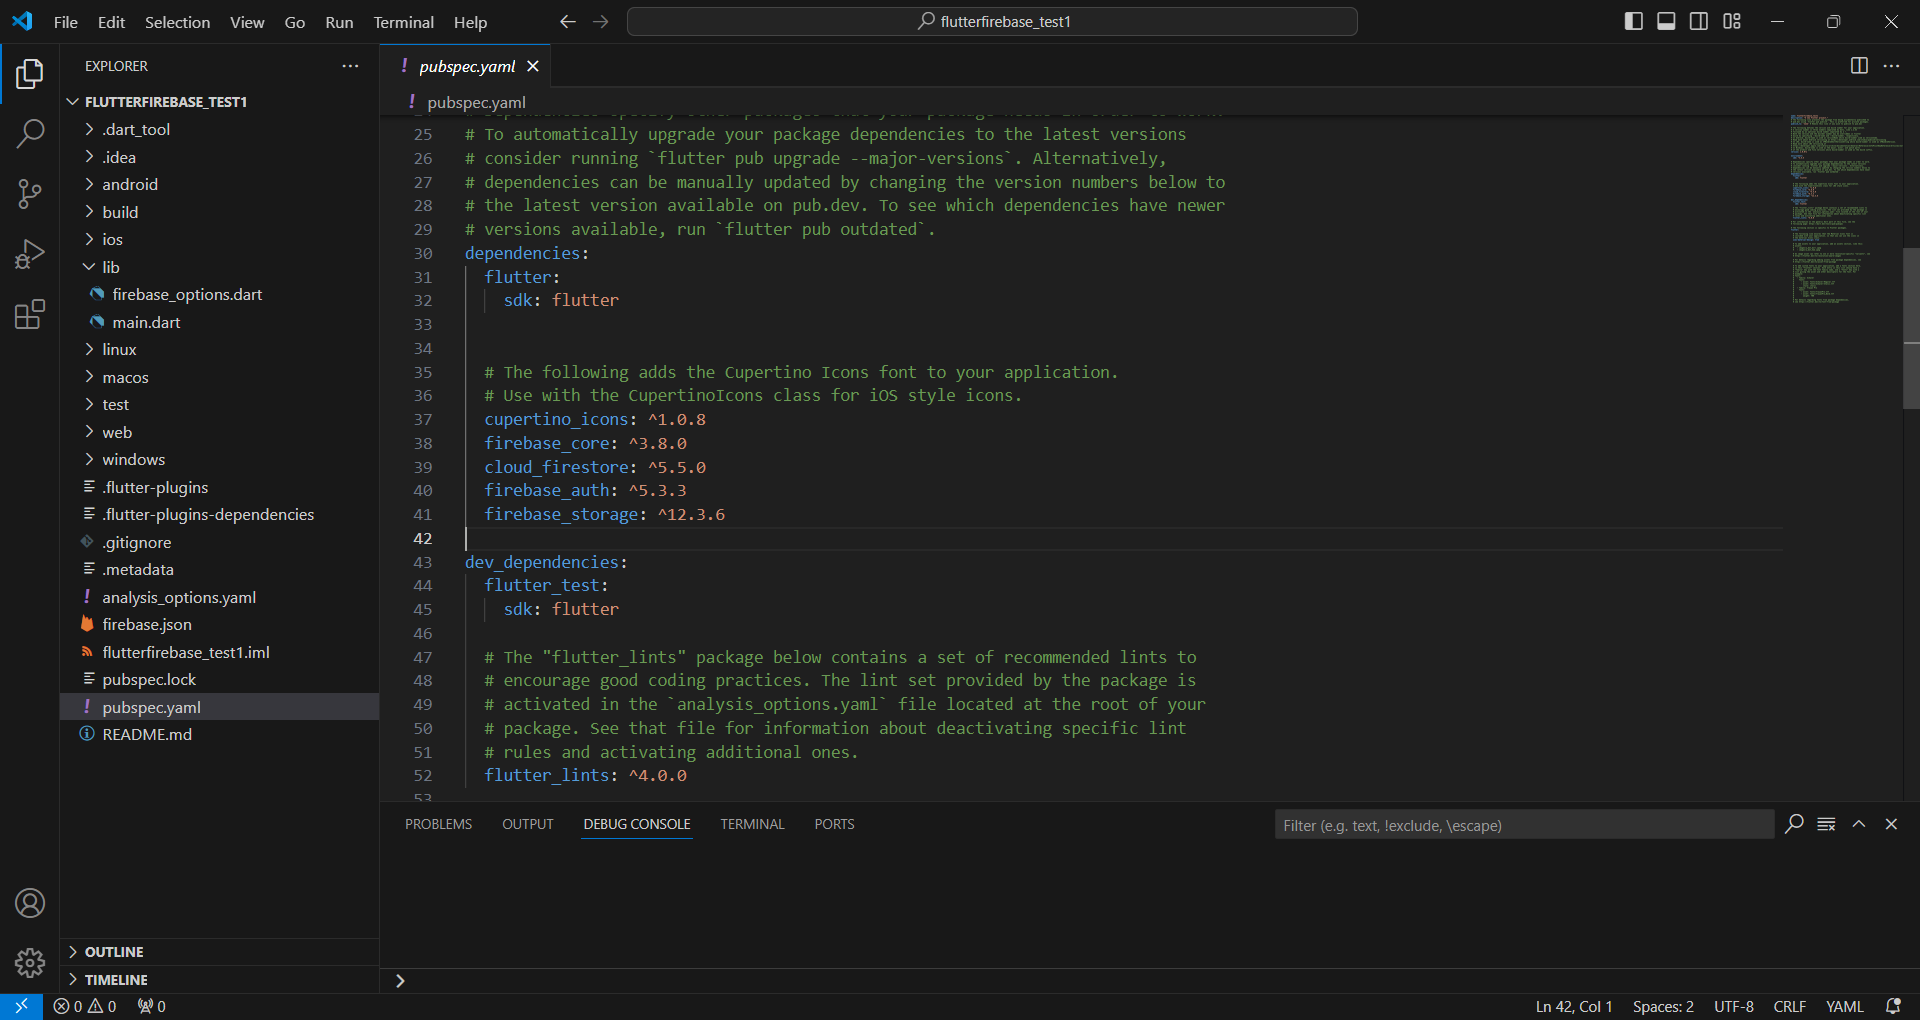The height and width of the screenshot is (1020, 1920).
Task: Maximize the panel size
Action: (1859, 824)
